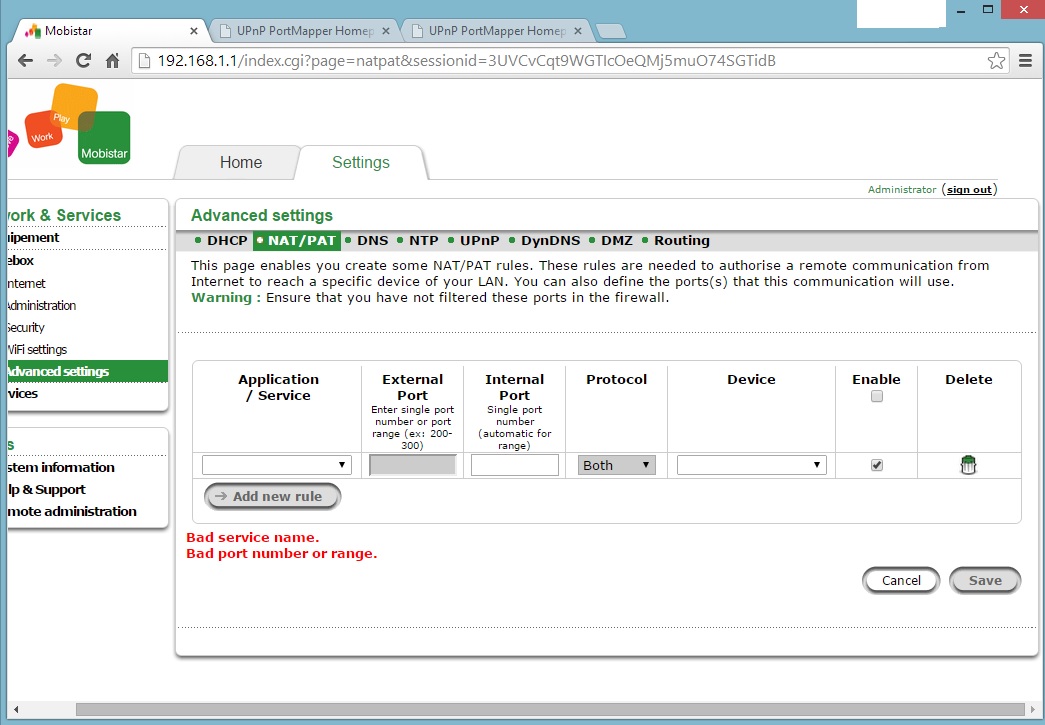This screenshot has height=725, width=1045.
Task: Click the browser forward arrow
Action: pos(54,61)
